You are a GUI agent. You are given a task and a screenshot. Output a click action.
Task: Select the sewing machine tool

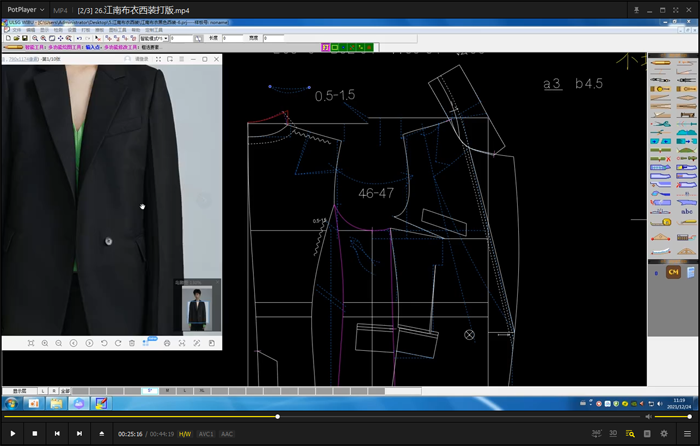coord(687,115)
